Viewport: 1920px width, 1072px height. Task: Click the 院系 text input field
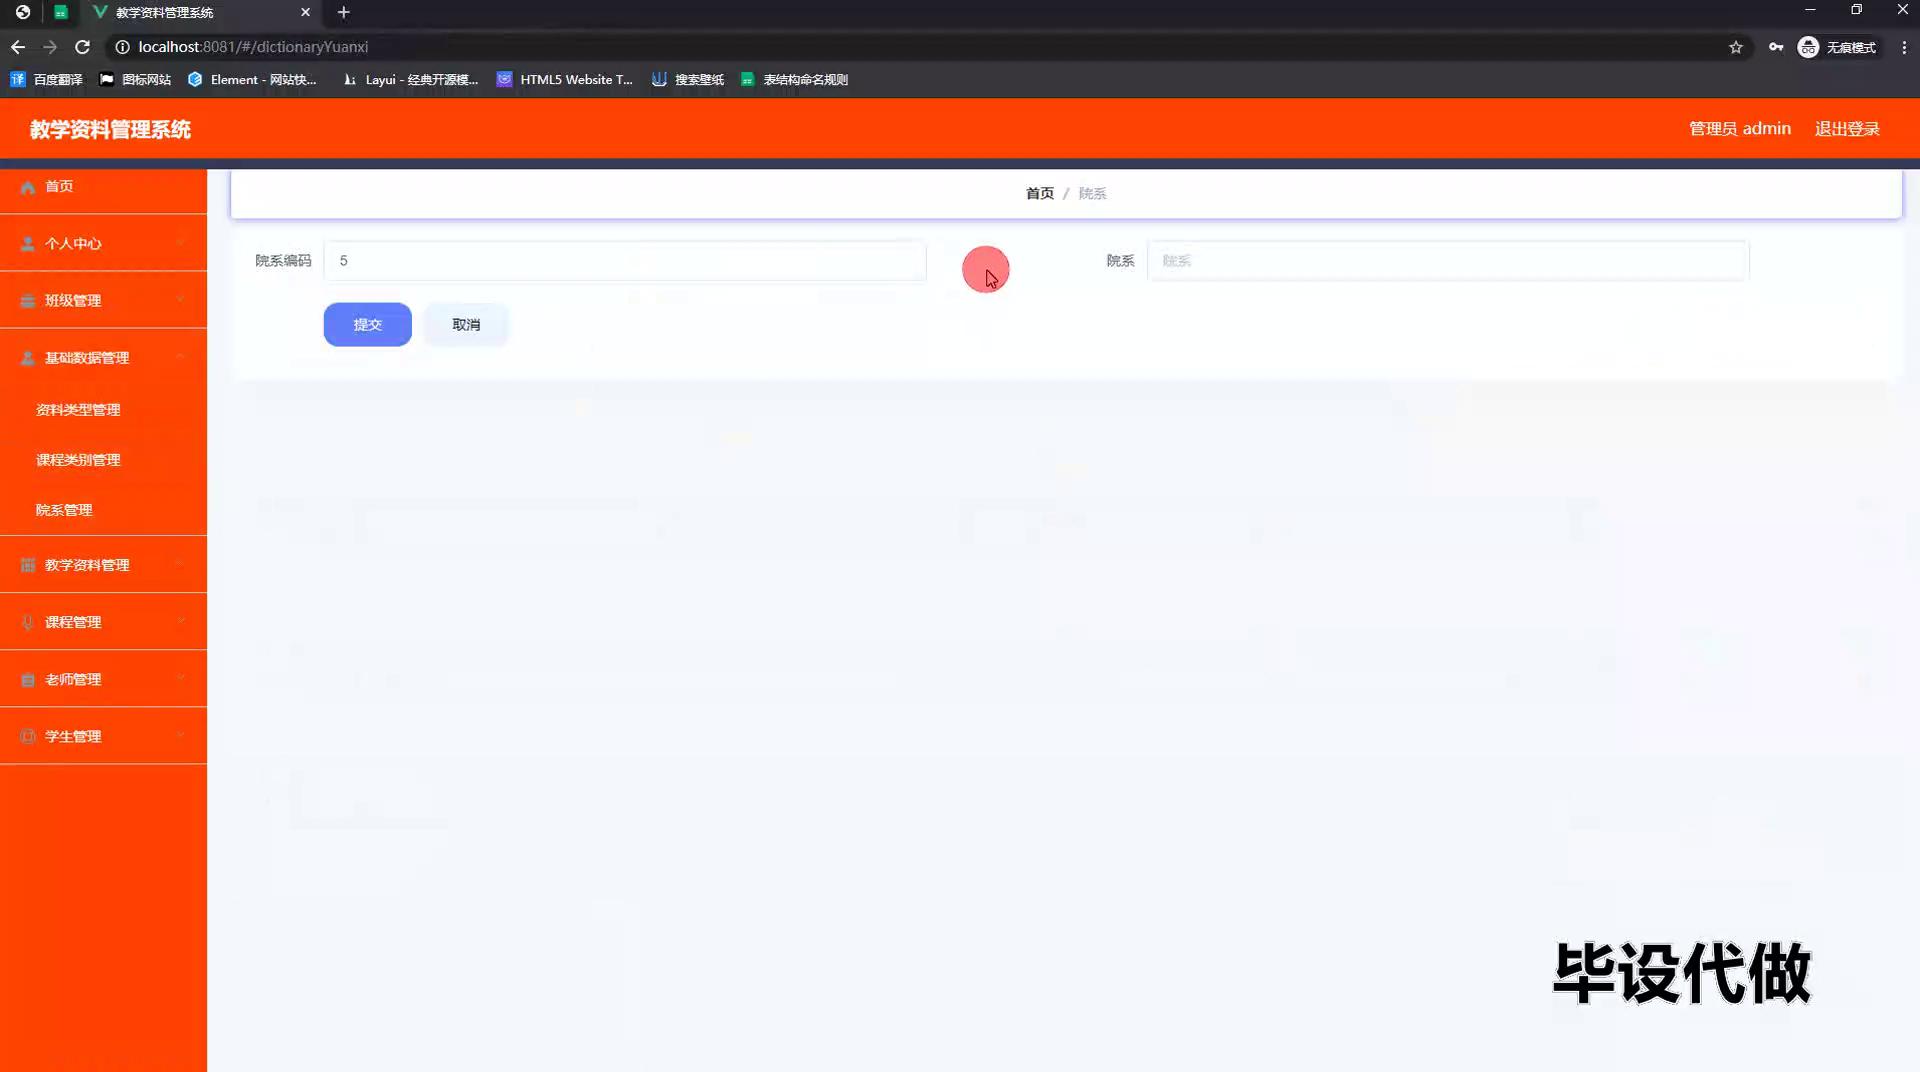[1447, 261]
